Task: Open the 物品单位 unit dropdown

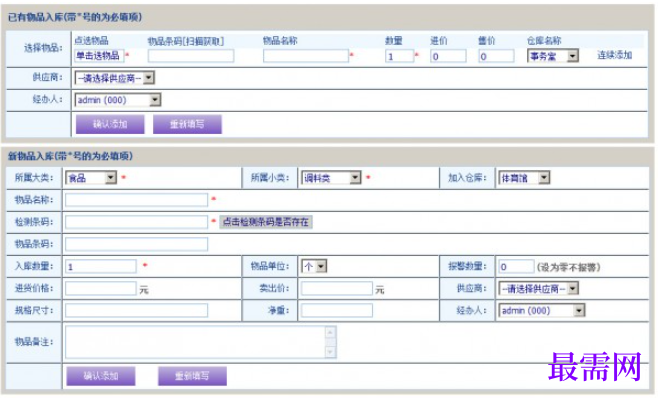Action: pyautogui.click(x=314, y=266)
